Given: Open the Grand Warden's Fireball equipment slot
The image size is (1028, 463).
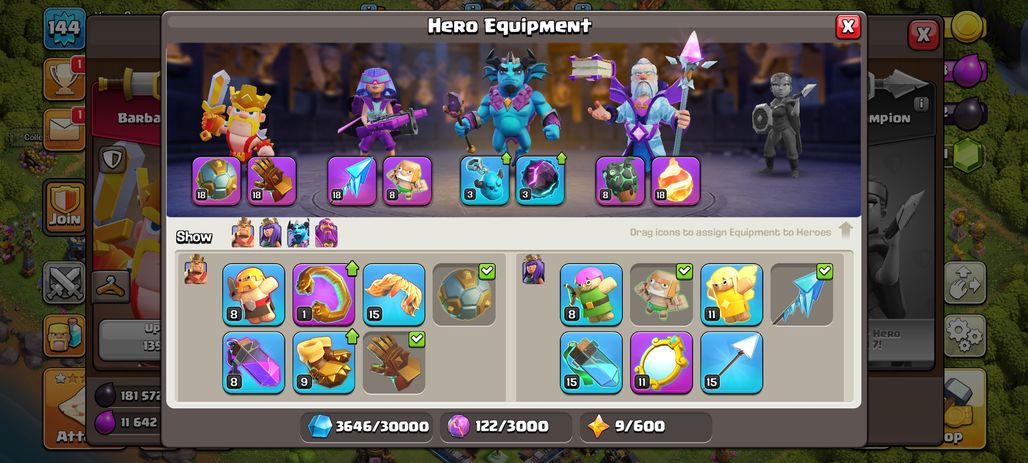Looking at the screenshot, I should pos(675,181).
